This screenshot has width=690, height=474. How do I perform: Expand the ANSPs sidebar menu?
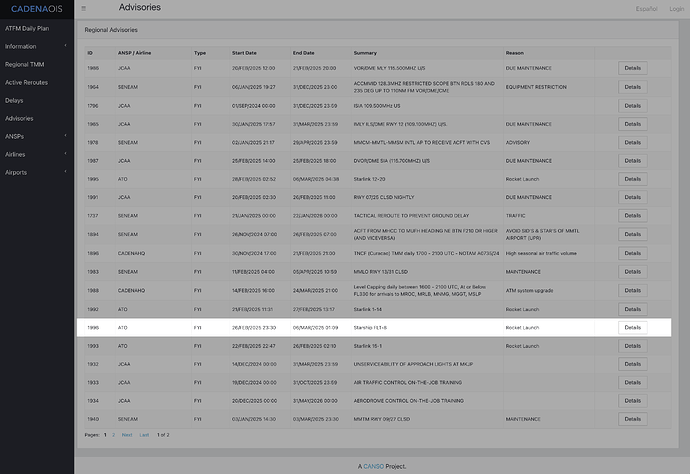pos(37,136)
